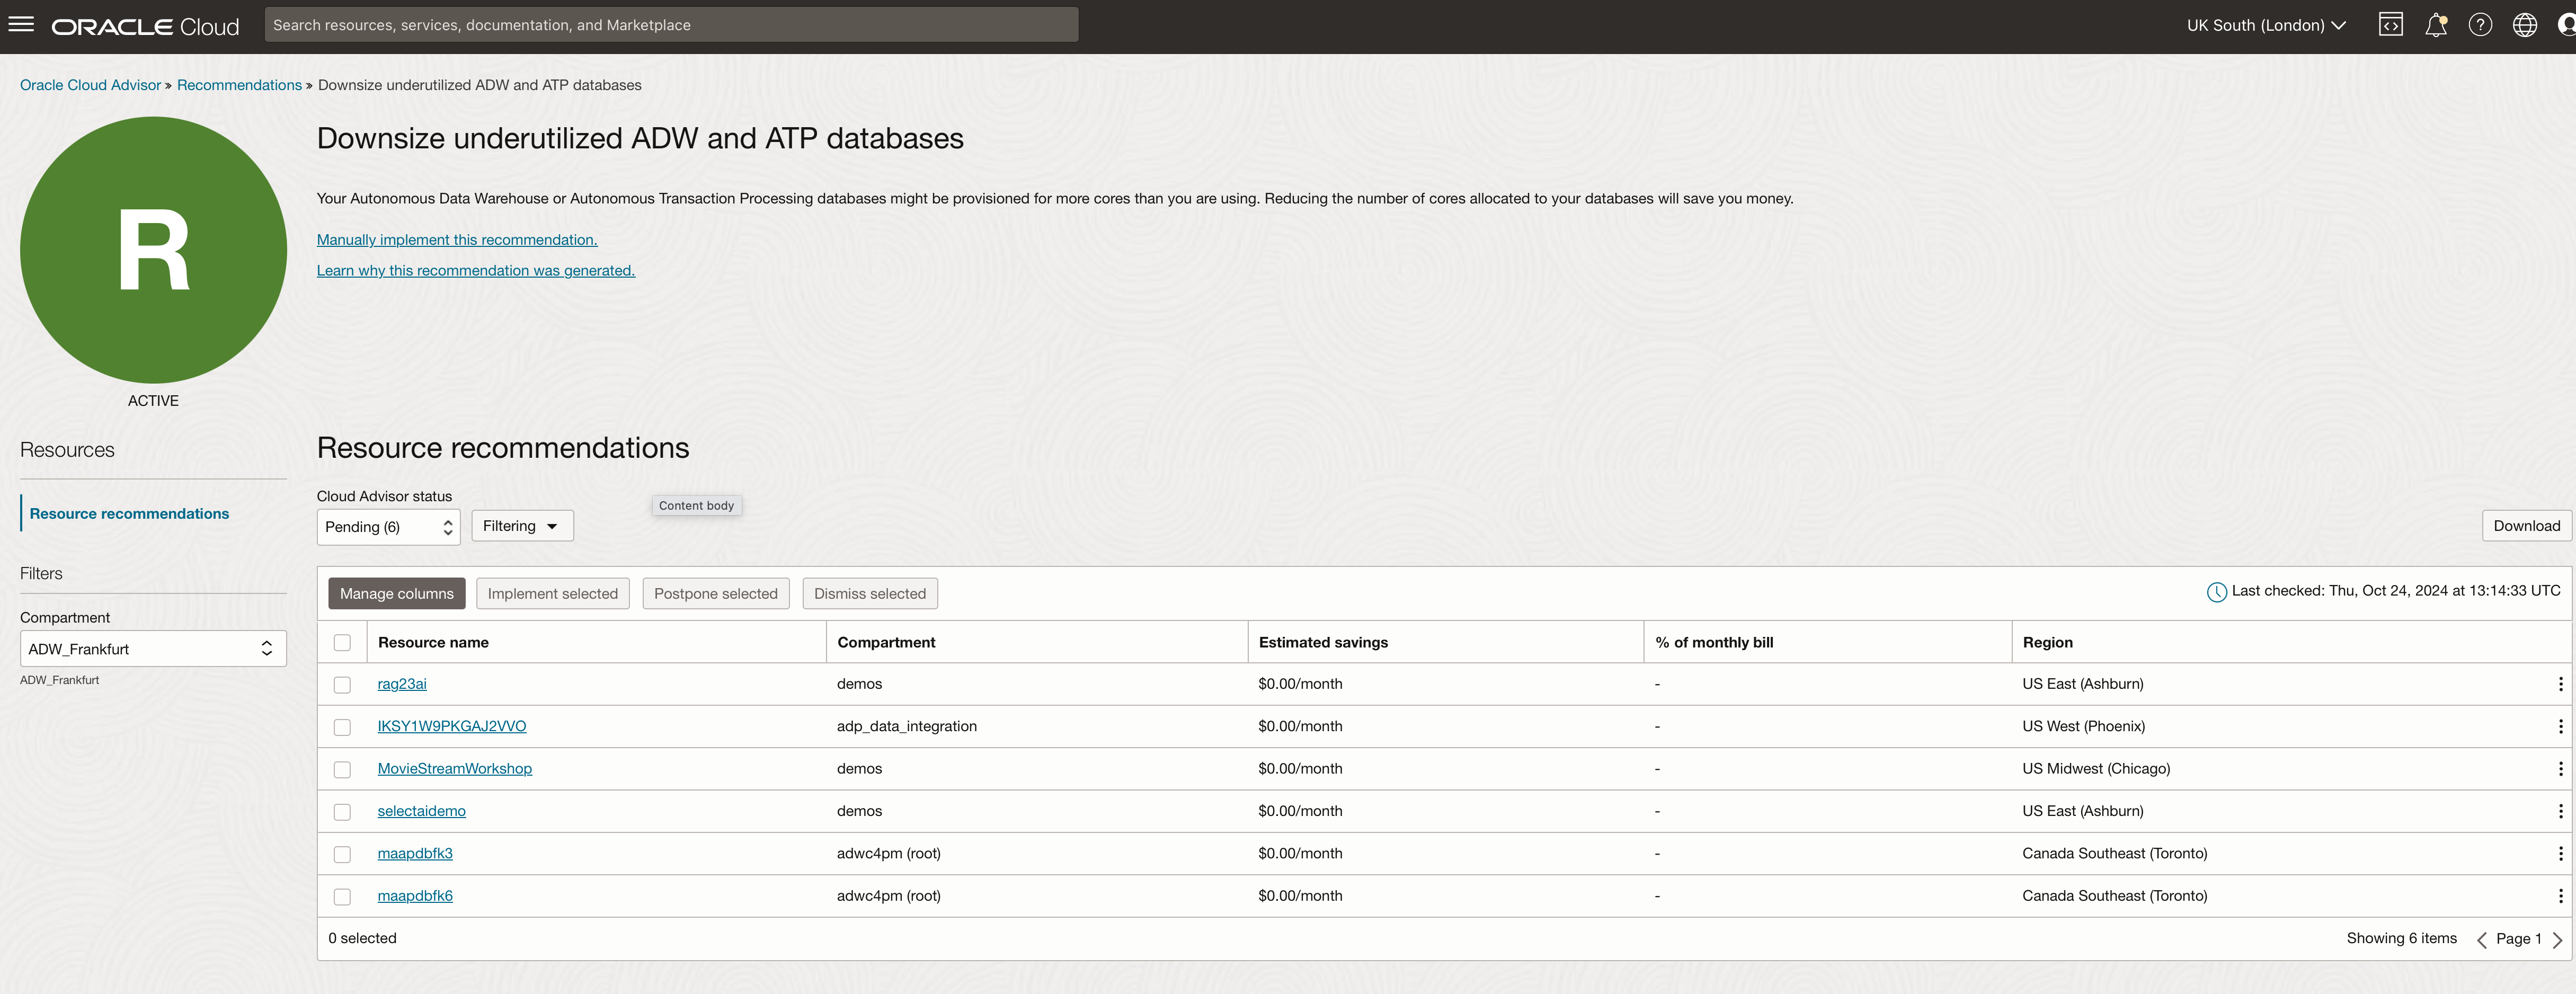Open the language globe icon

coord(2524,25)
